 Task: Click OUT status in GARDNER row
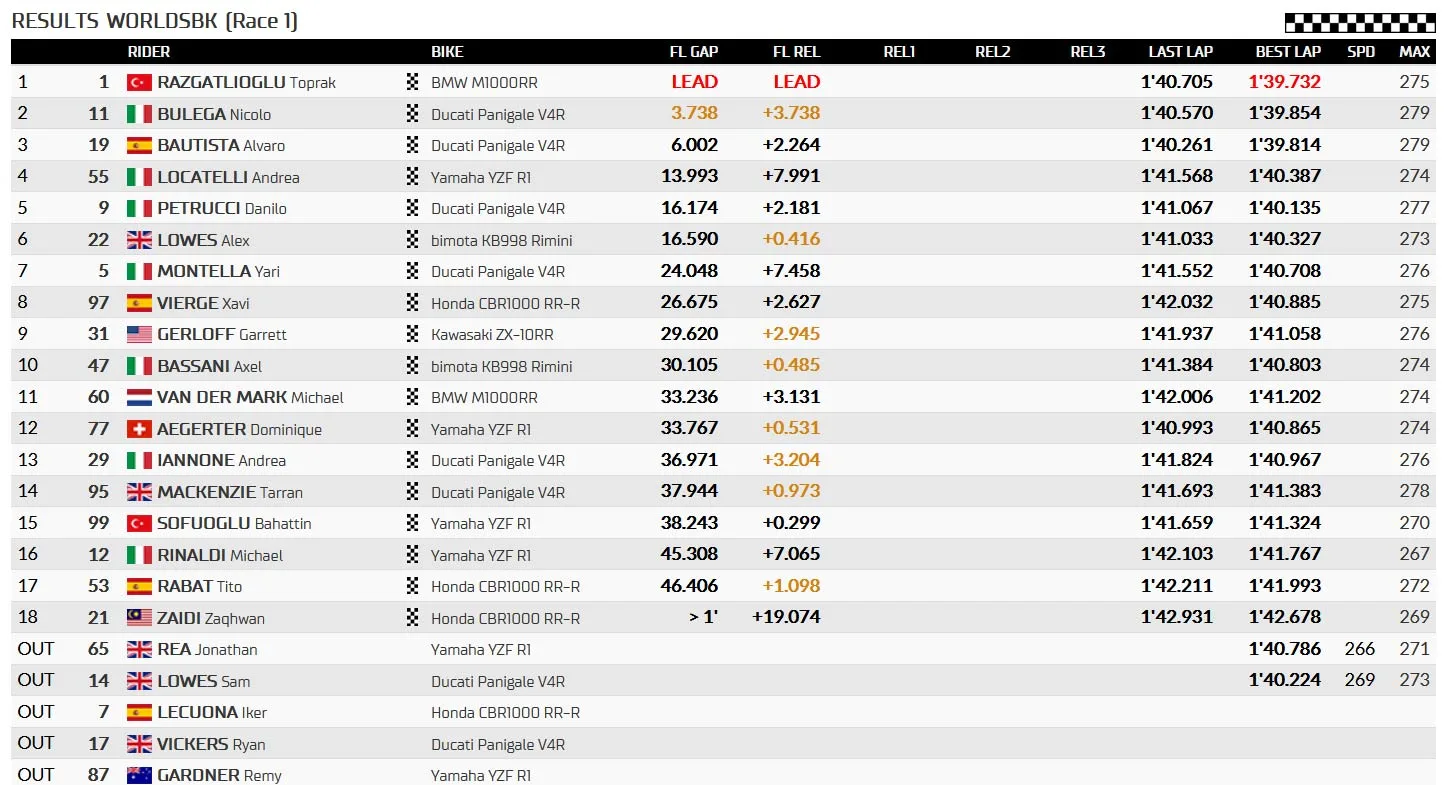36,774
